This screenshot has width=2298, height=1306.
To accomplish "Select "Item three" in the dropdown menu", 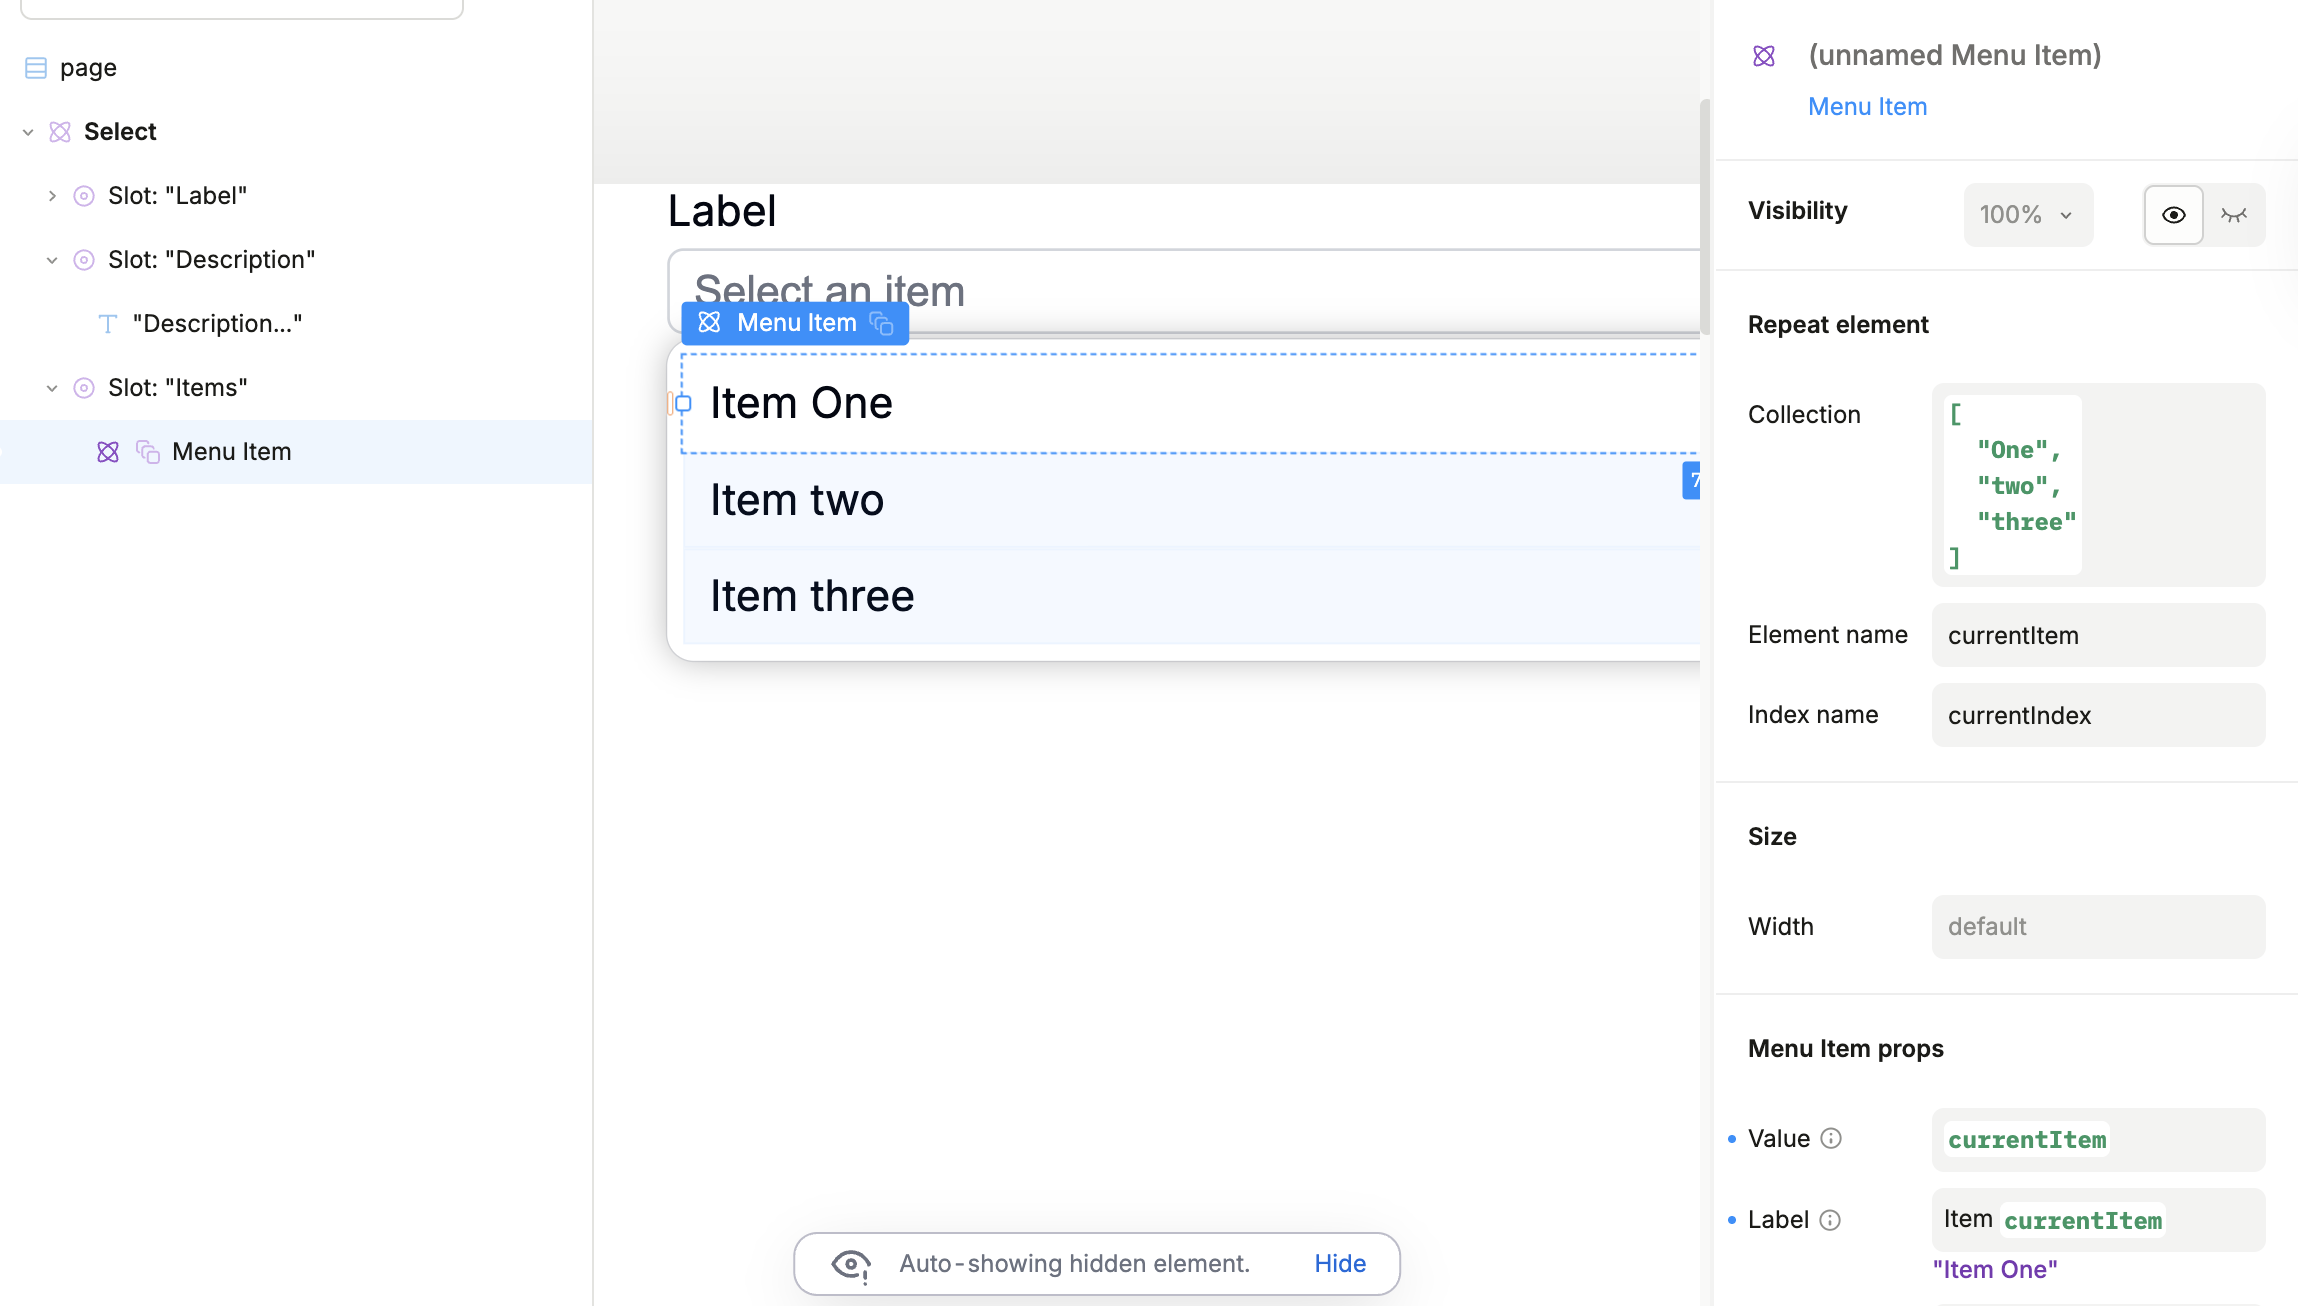I will [812, 596].
